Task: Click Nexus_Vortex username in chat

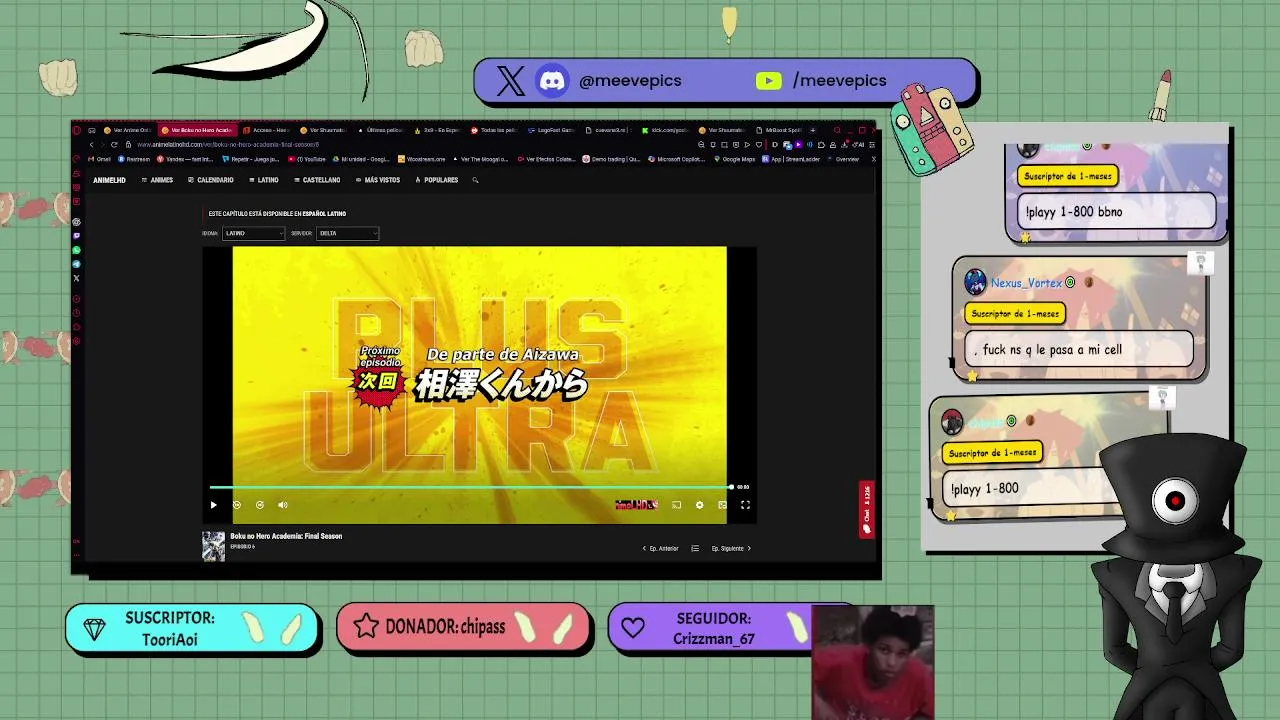Action: pyautogui.click(x=1026, y=283)
